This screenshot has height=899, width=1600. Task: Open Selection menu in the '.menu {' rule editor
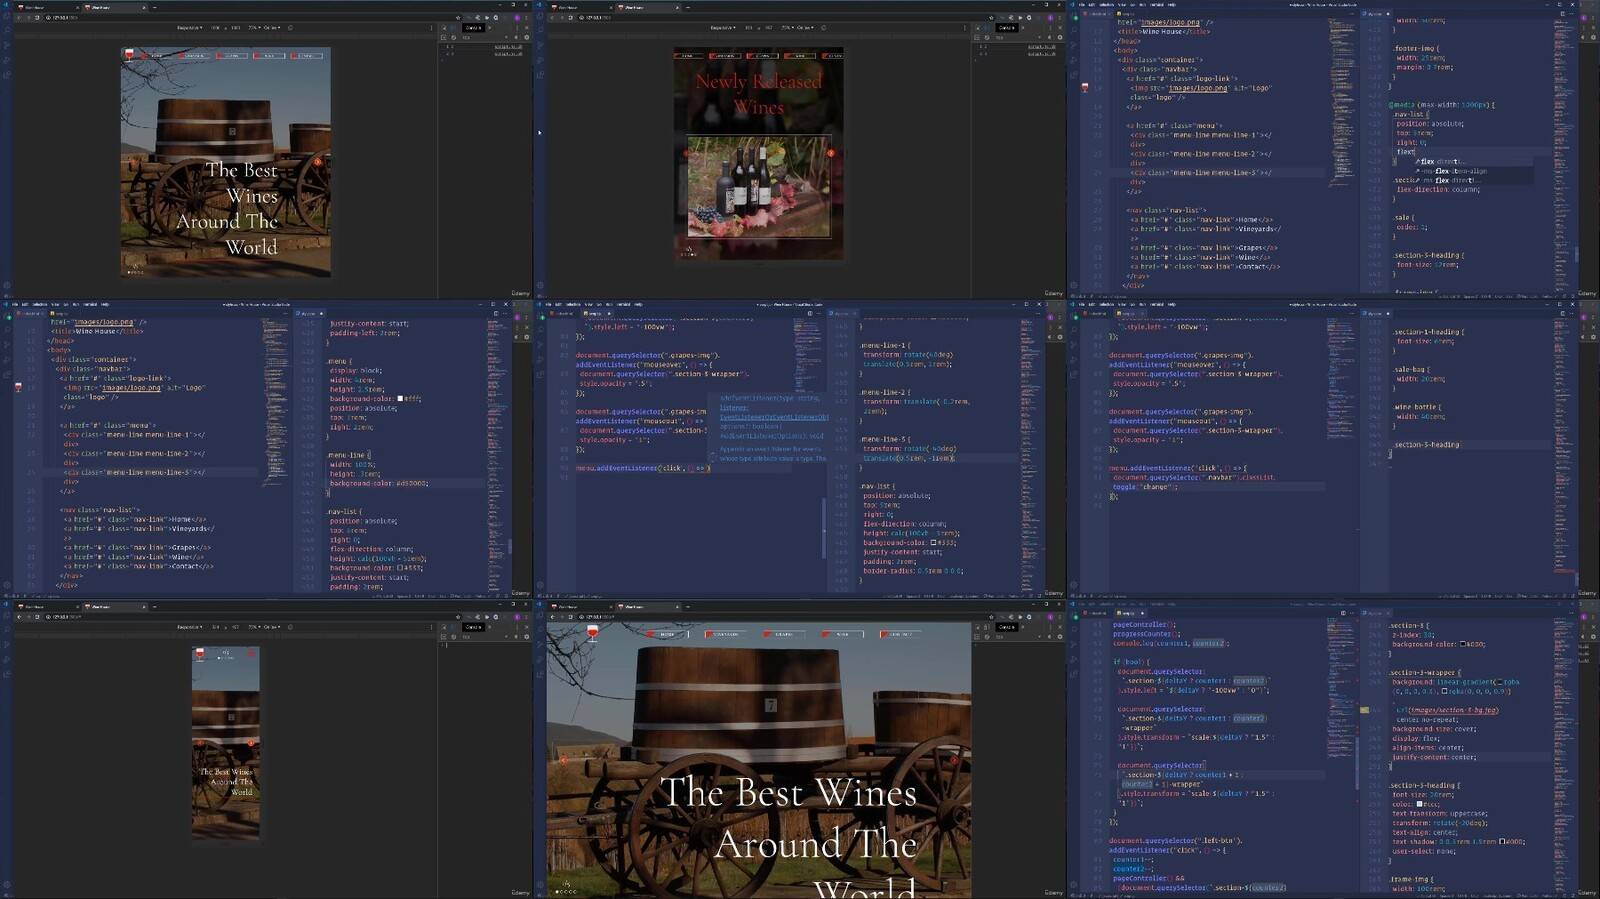[40, 304]
